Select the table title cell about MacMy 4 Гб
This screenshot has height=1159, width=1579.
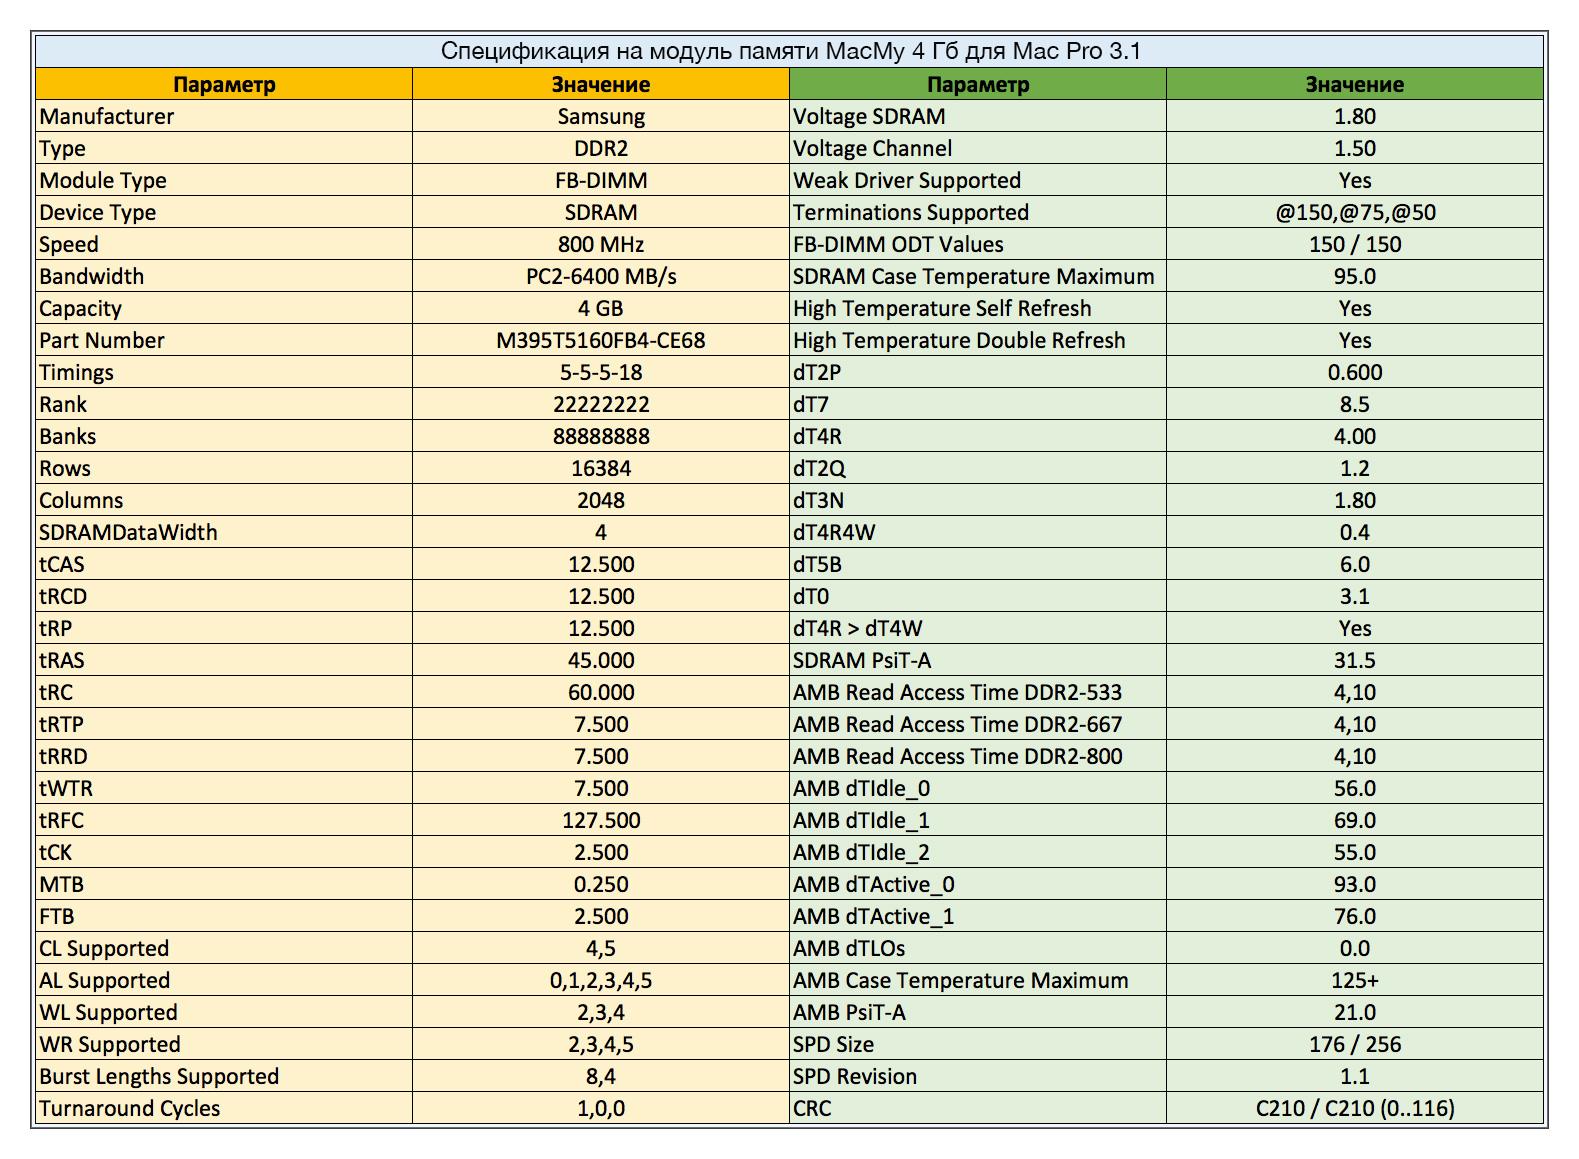(x=790, y=51)
